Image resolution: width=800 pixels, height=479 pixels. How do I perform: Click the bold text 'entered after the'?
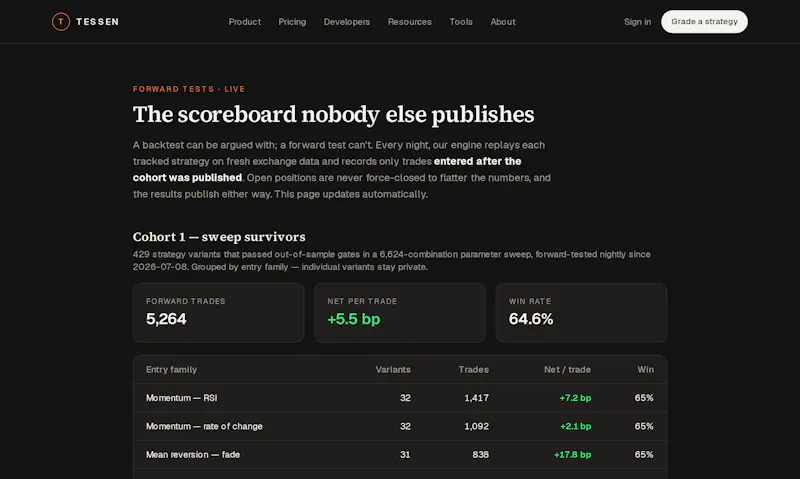tap(477, 161)
